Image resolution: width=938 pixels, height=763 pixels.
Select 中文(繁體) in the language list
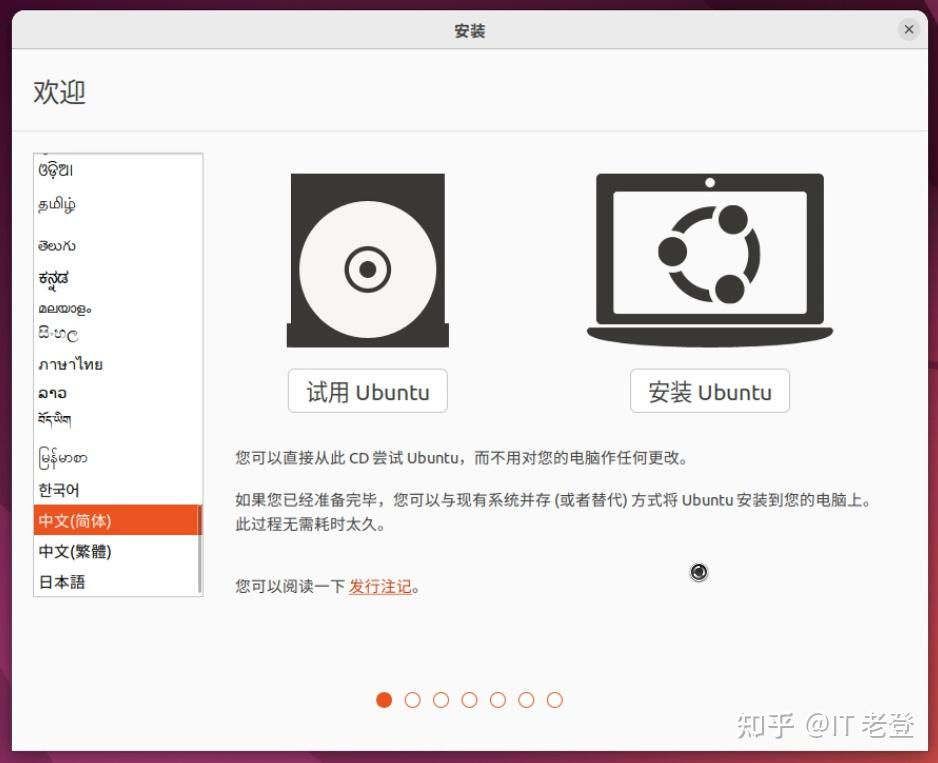pyautogui.click(x=73, y=550)
